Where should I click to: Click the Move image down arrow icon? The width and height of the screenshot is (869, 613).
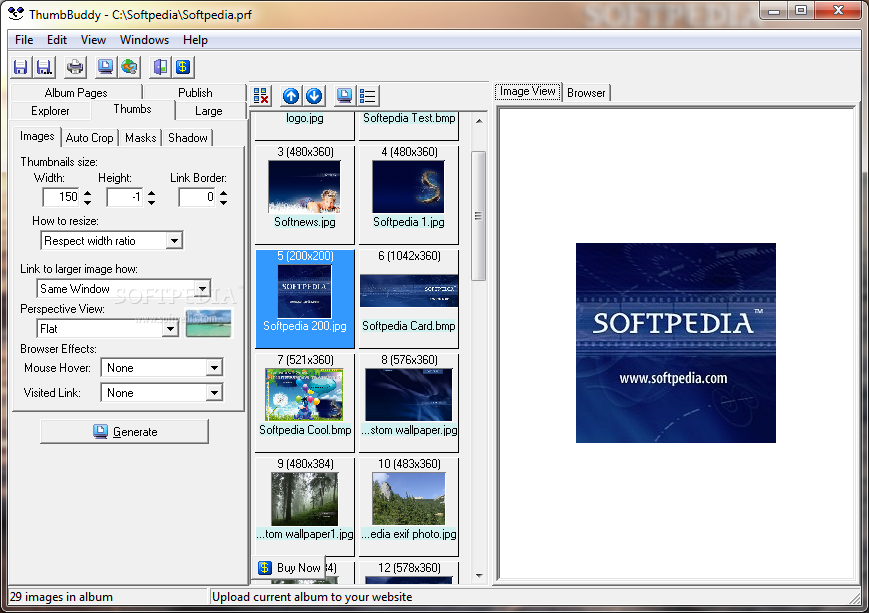314,96
